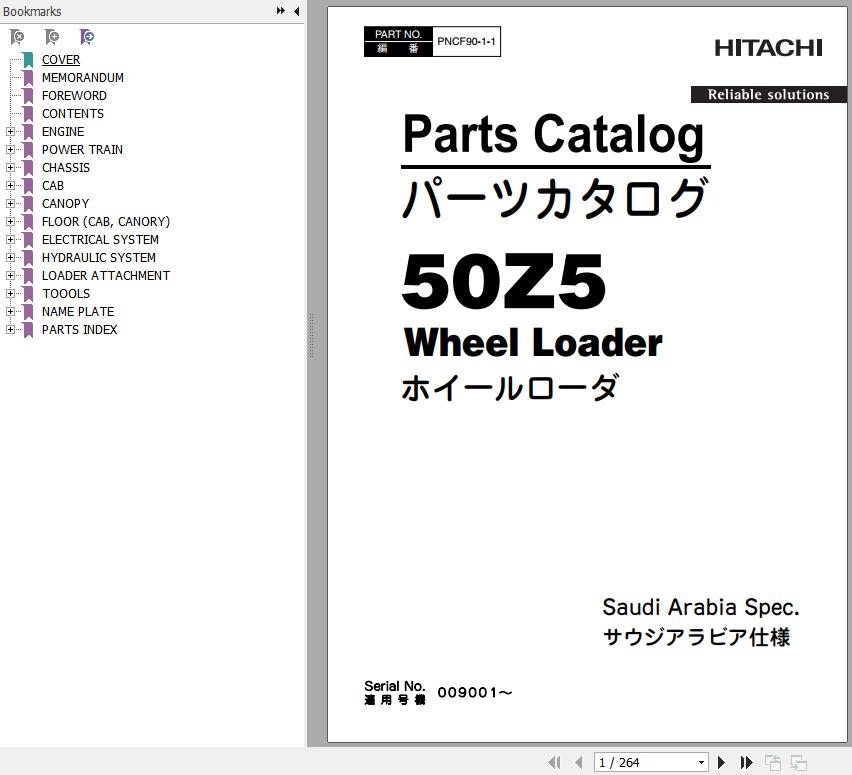Viewport: 852px width, 775px height.
Task: Click the previous view icon in navigation bar
Action: click(772, 762)
